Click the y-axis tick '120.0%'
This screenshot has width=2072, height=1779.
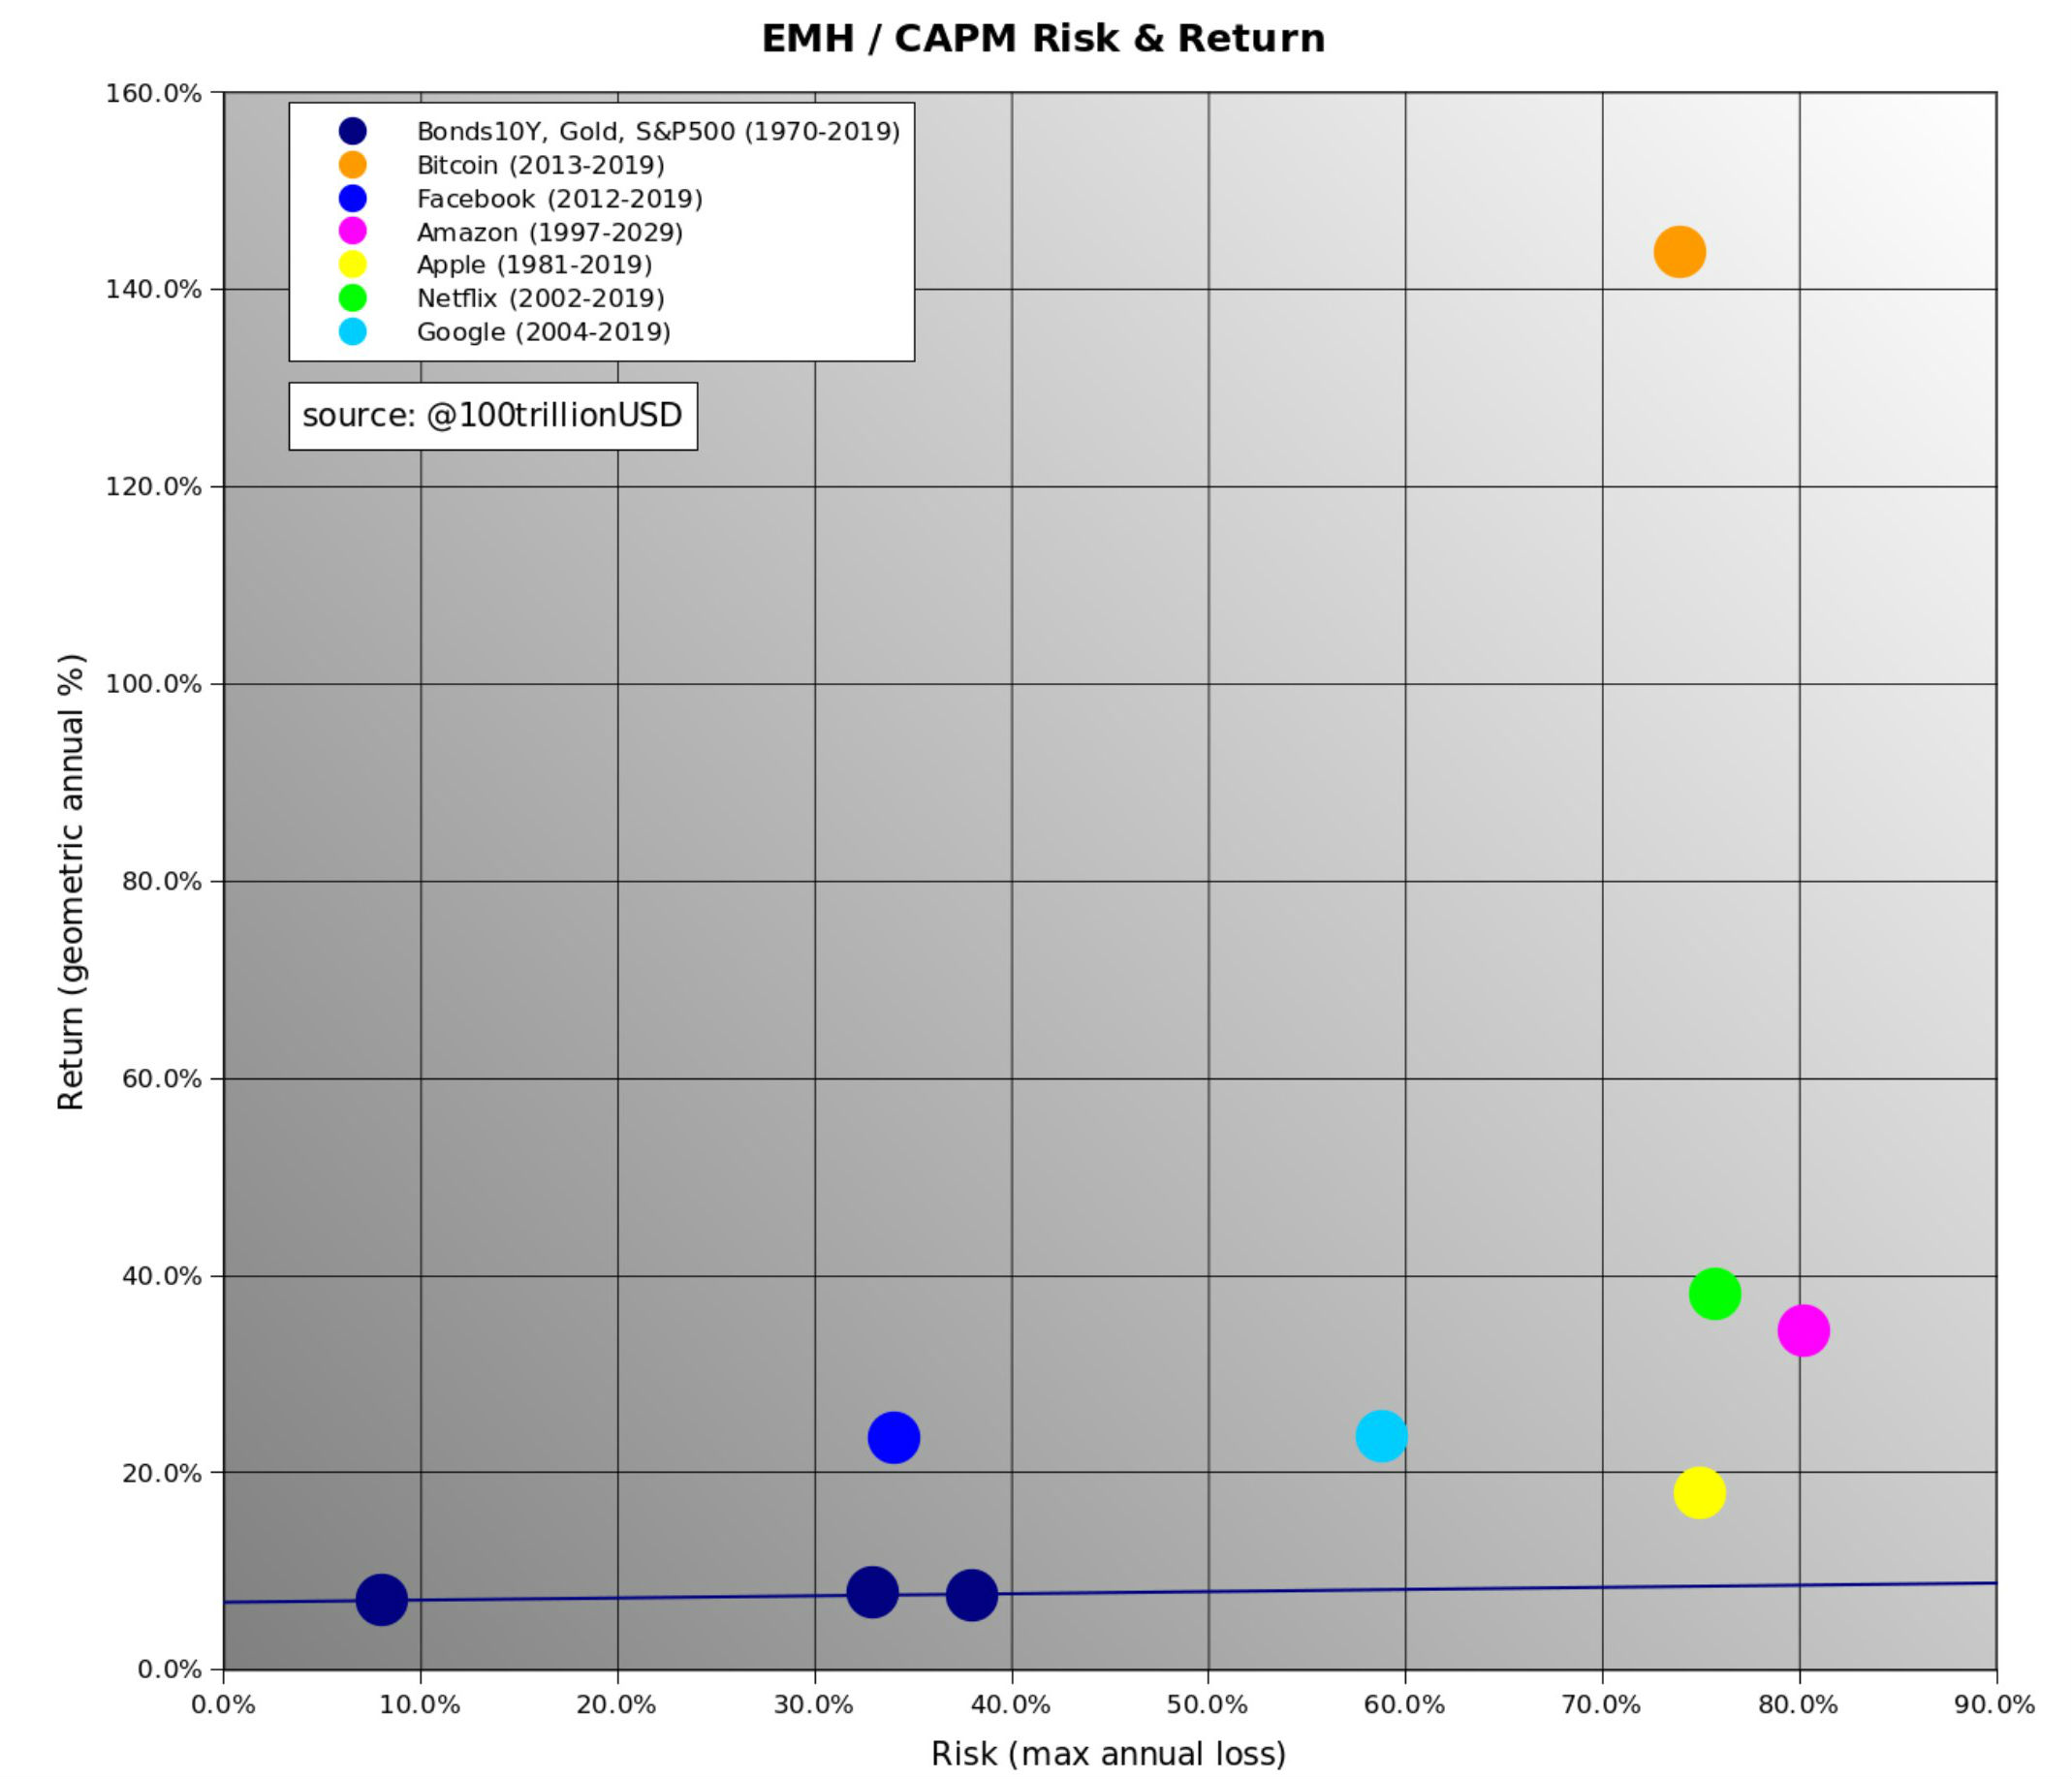tap(154, 487)
